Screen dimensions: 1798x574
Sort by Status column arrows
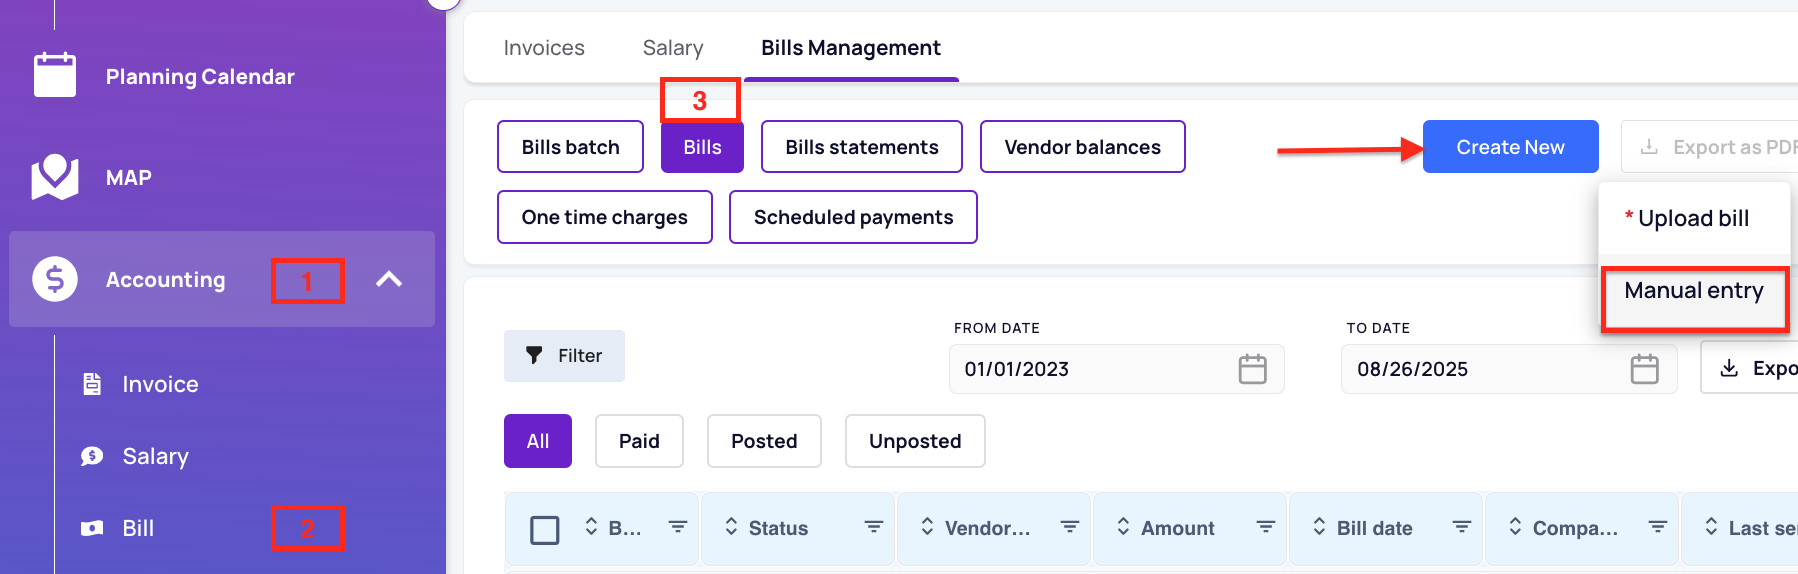(x=731, y=527)
